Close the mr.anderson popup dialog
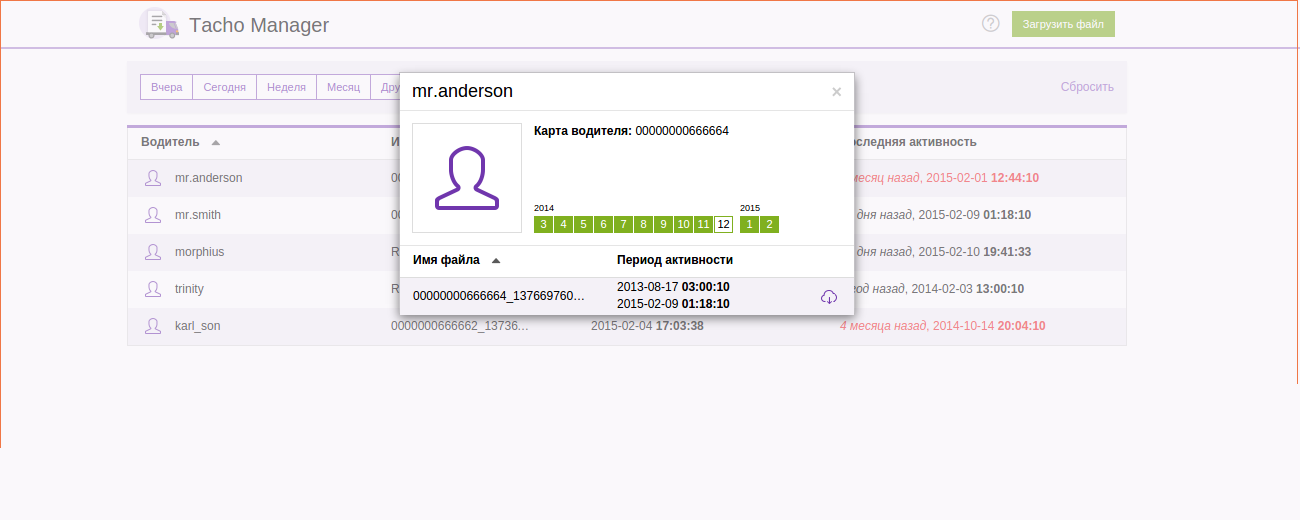This screenshot has width=1300, height=520. click(836, 92)
